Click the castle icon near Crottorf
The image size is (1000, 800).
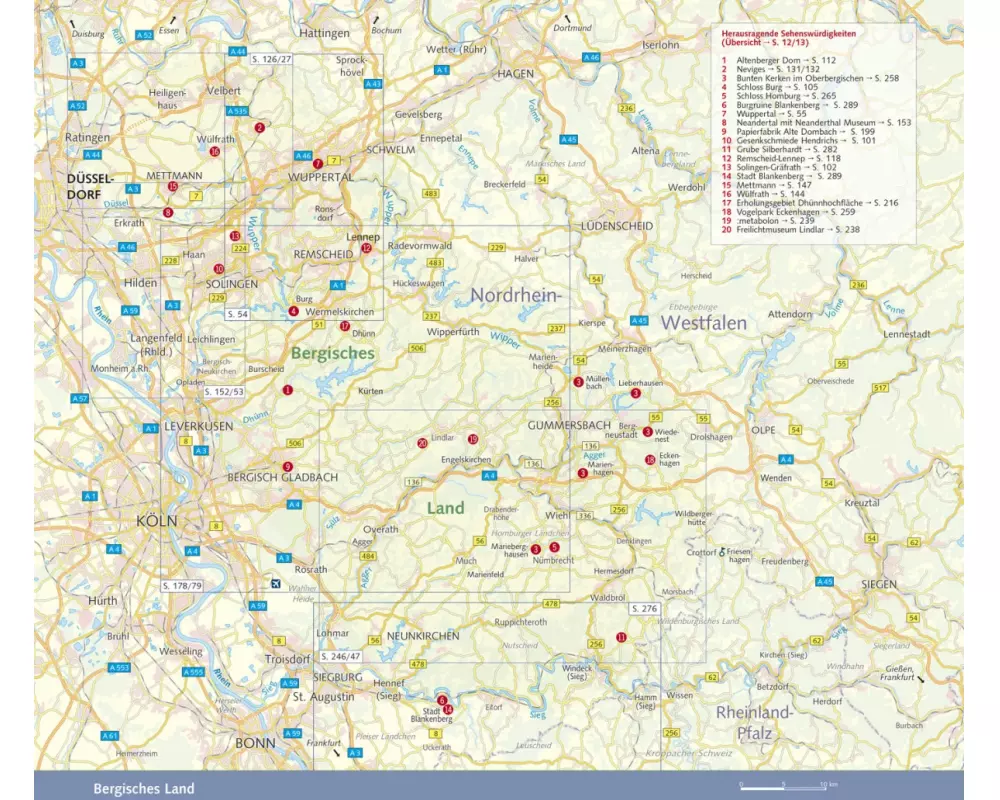tap(721, 551)
